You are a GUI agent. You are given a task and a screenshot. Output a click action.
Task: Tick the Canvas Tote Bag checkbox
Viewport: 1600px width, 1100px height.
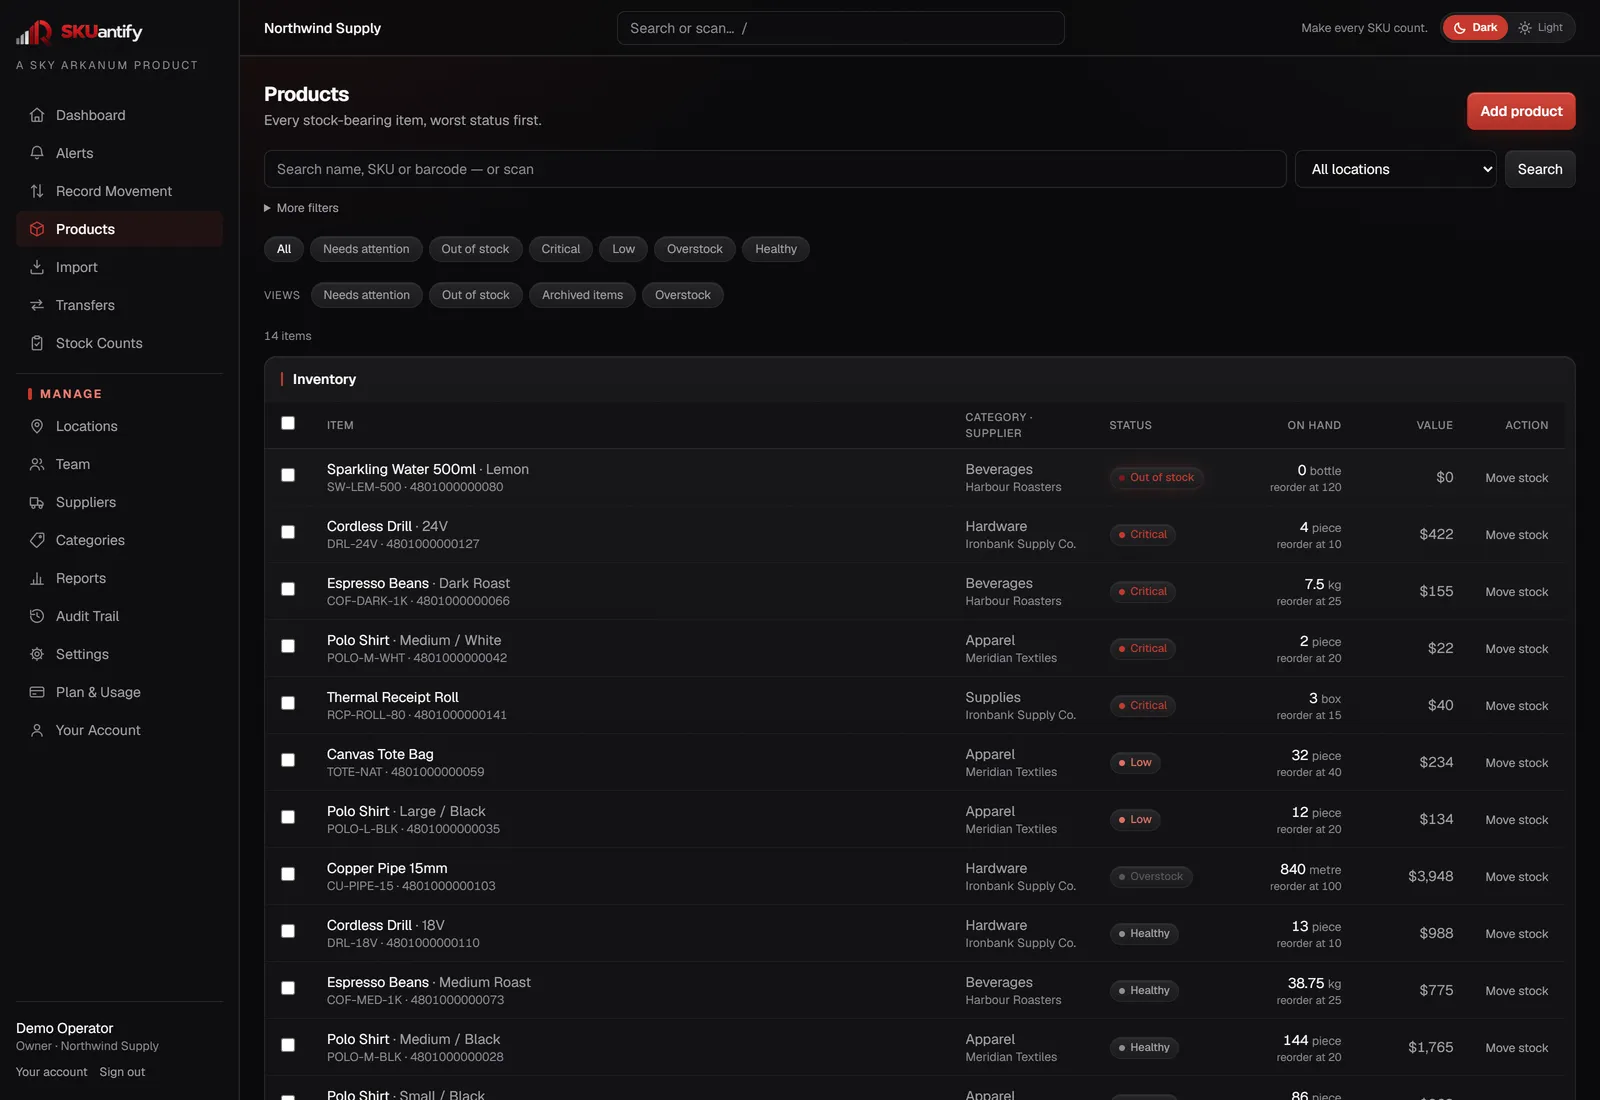click(x=288, y=760)
